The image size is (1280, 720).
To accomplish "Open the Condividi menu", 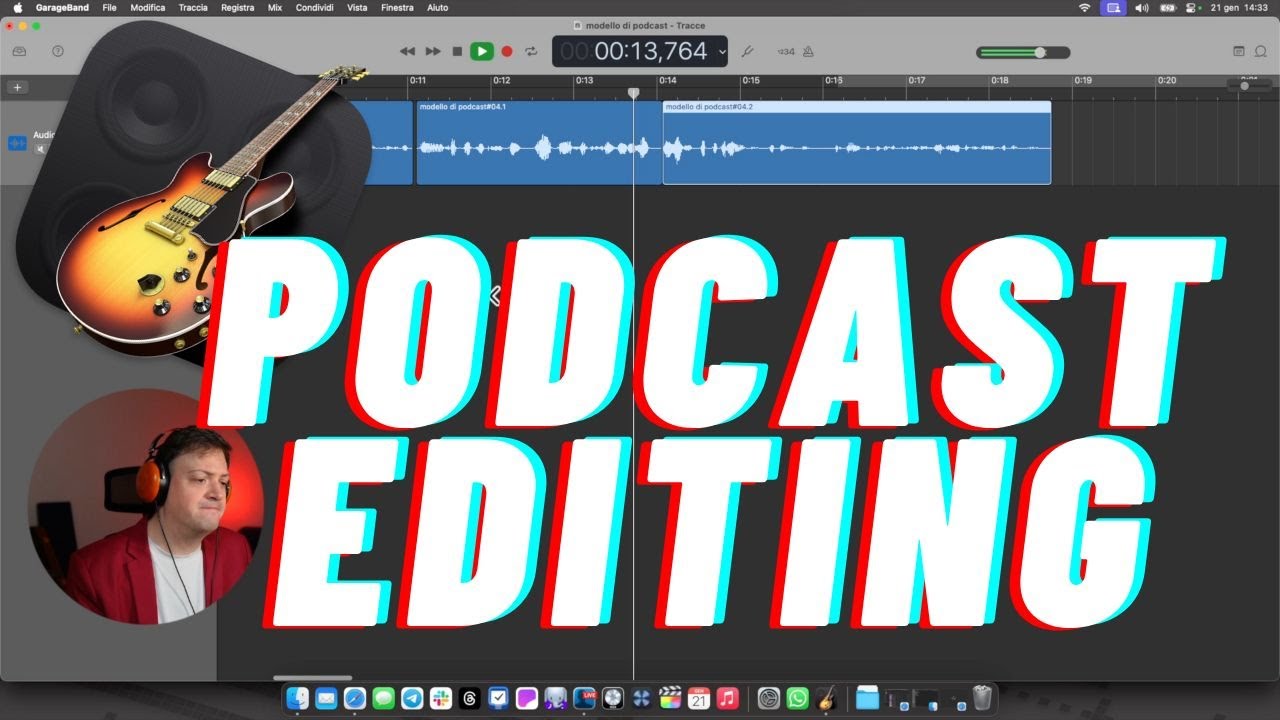I will click(x=315, y=7).
